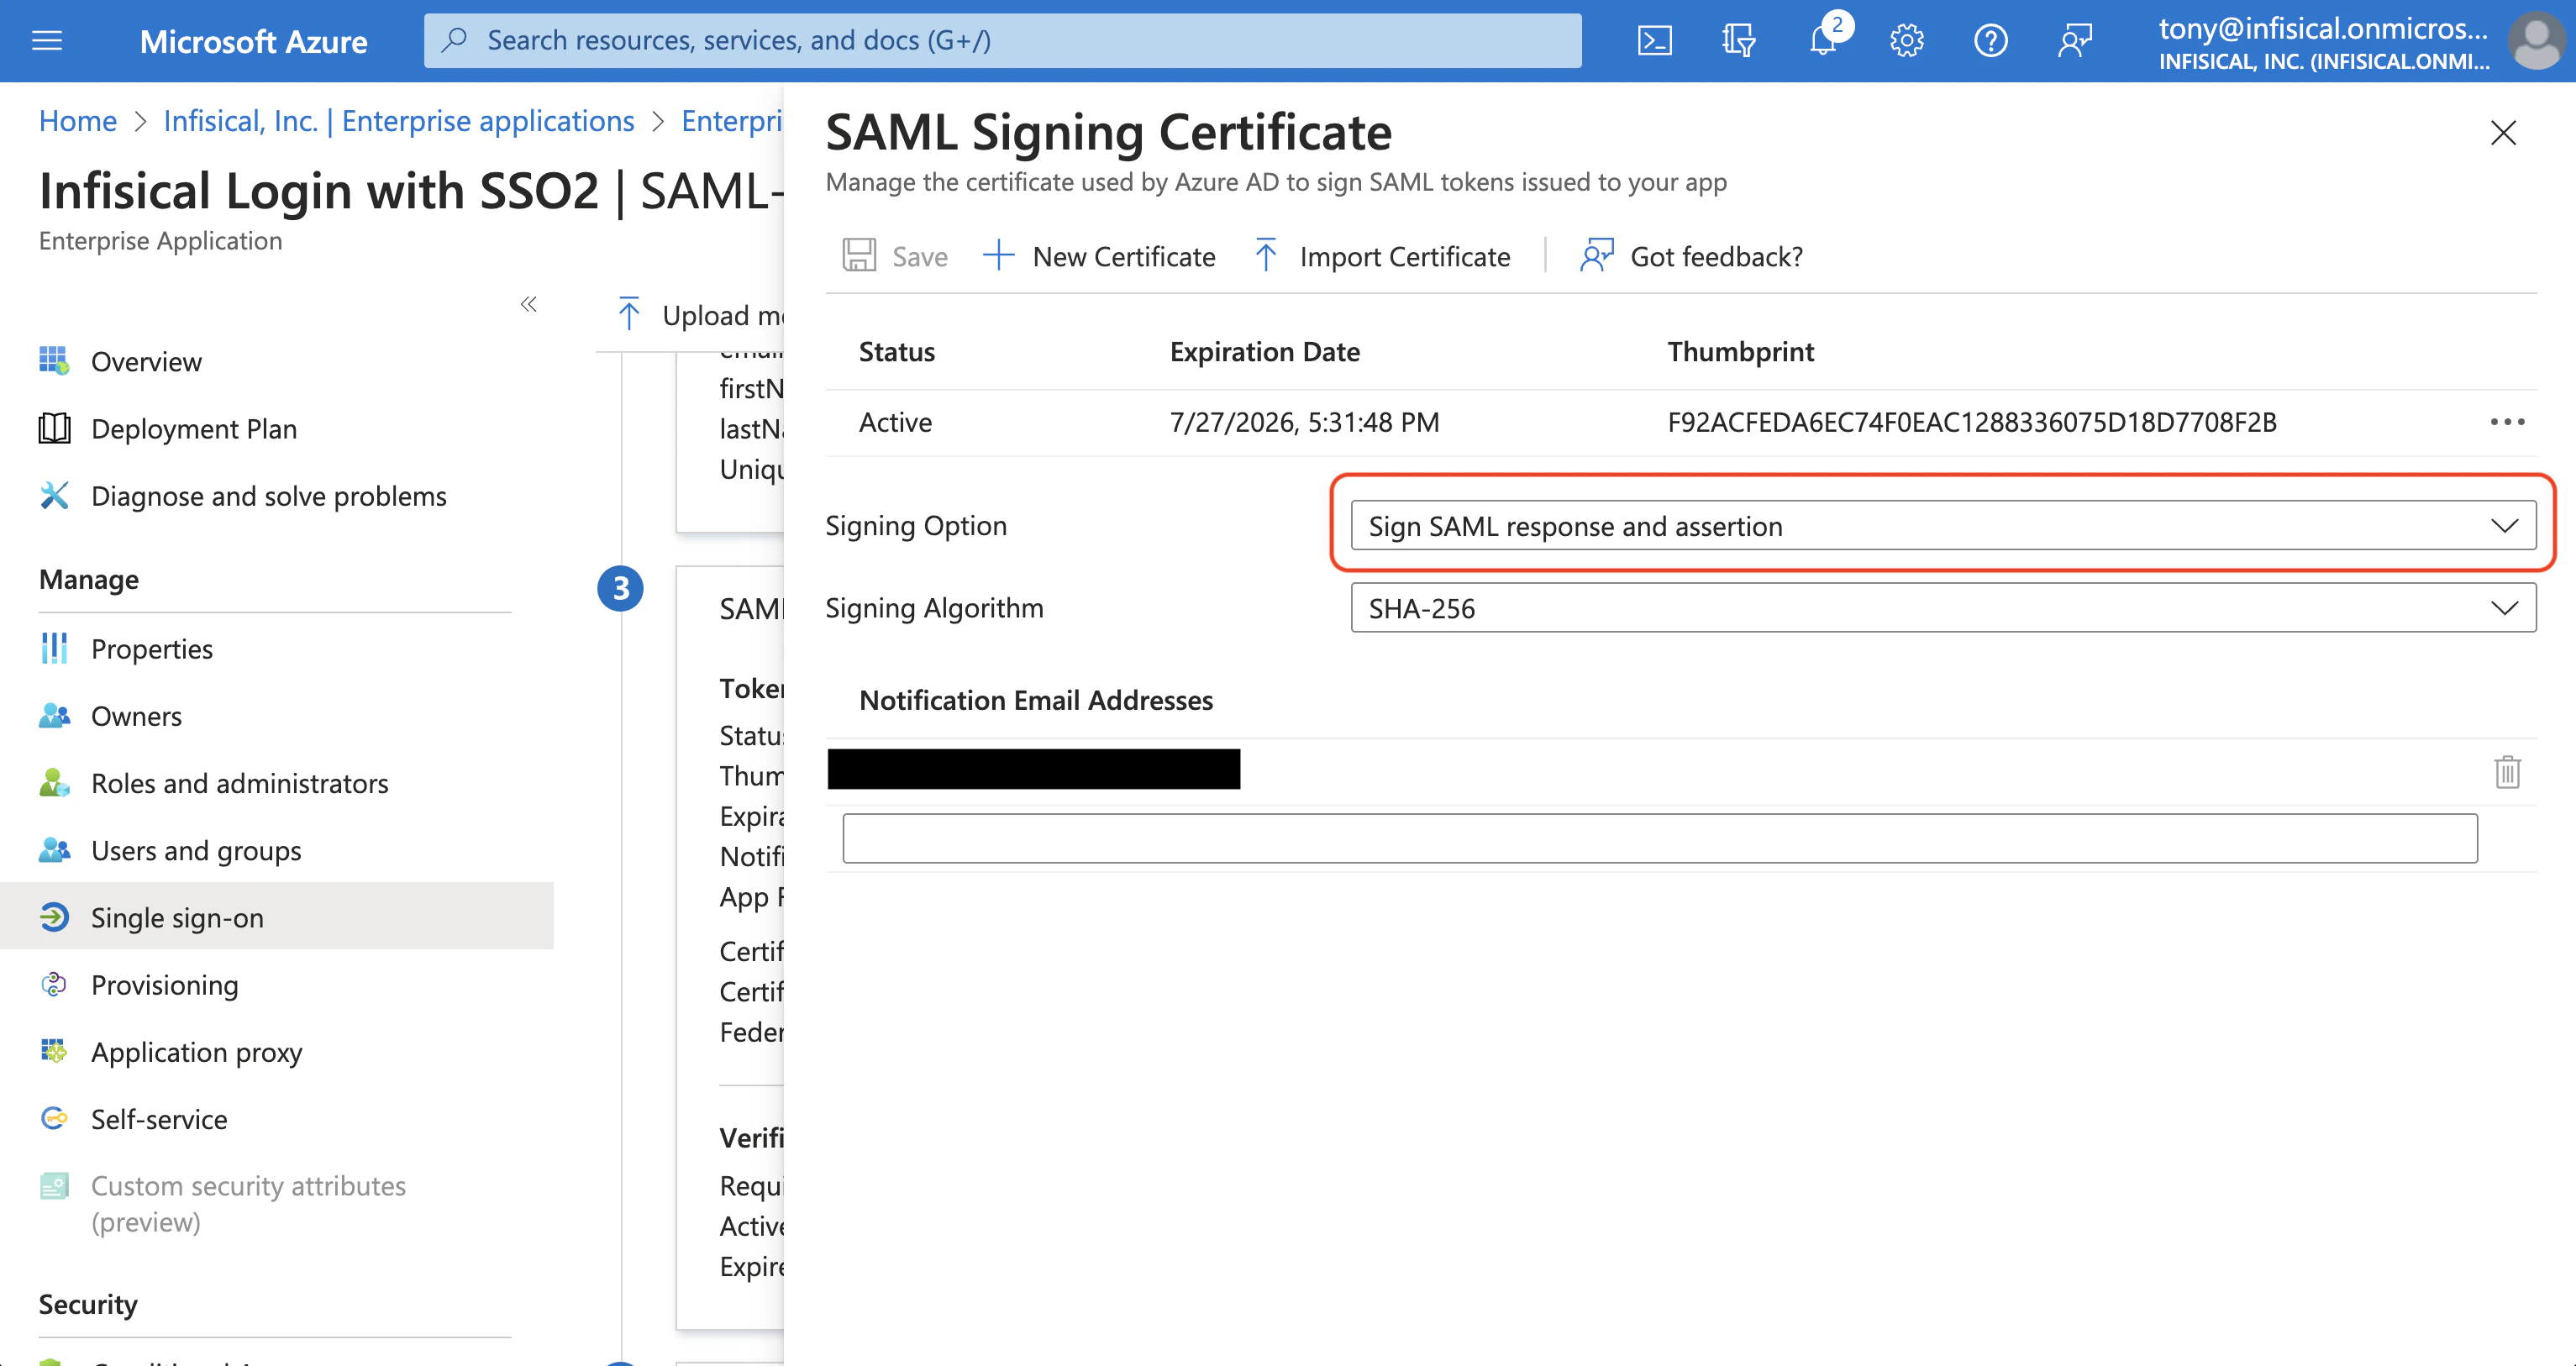Click the Thumbprint column header
The image size is (2576, 1366).
[x=1740, y=352]
